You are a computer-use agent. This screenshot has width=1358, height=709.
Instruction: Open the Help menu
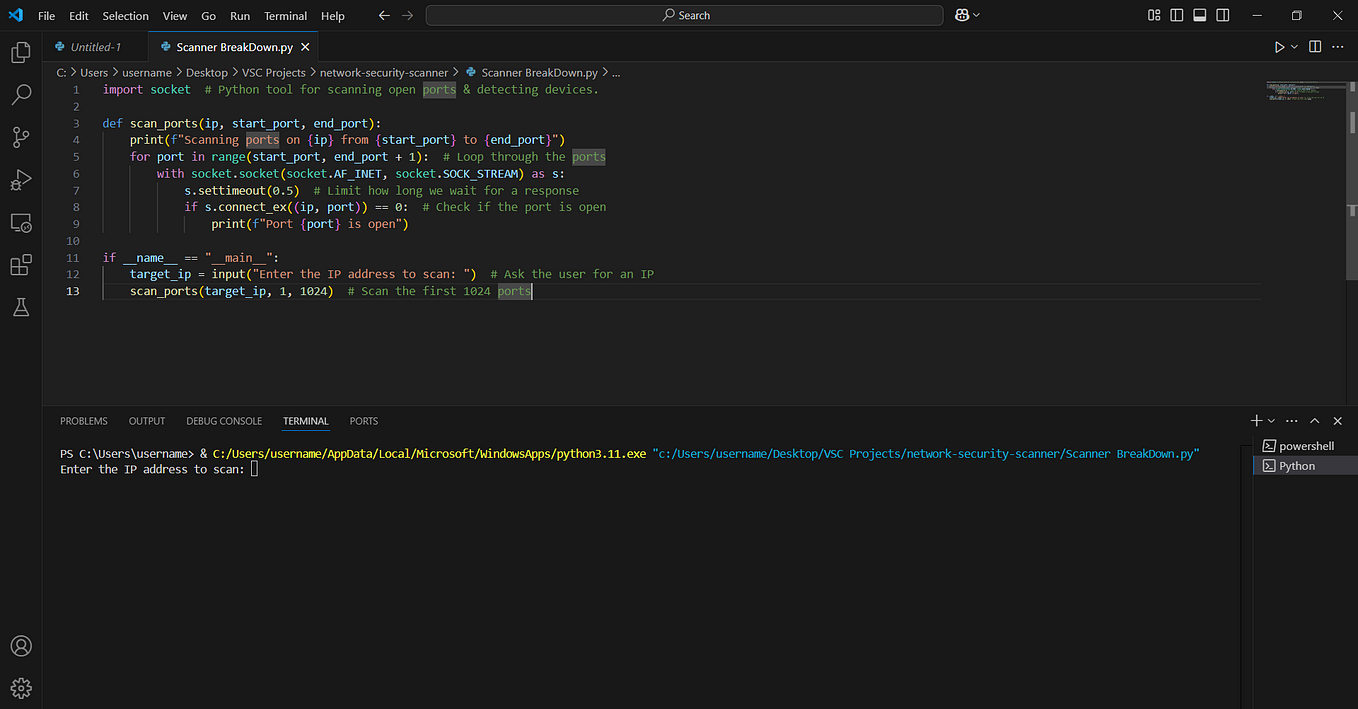click(x=333, y=15)
